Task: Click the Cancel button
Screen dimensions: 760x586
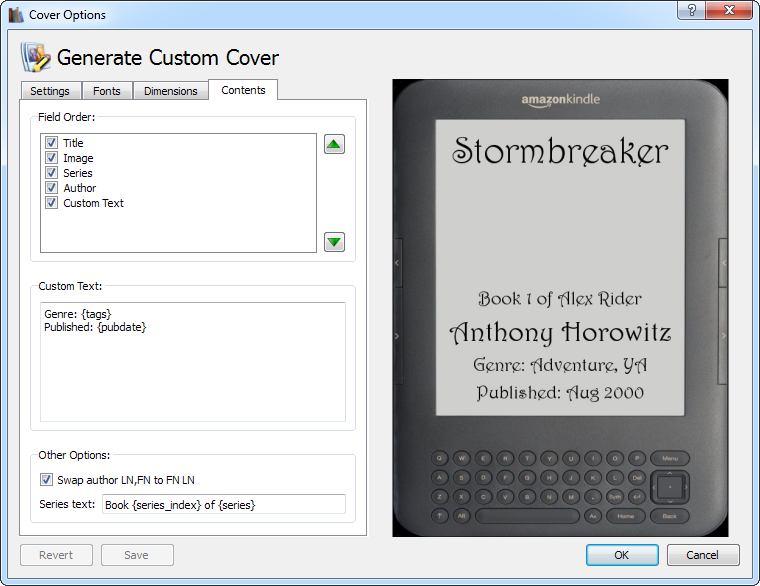Action: [x=703, y=555]
